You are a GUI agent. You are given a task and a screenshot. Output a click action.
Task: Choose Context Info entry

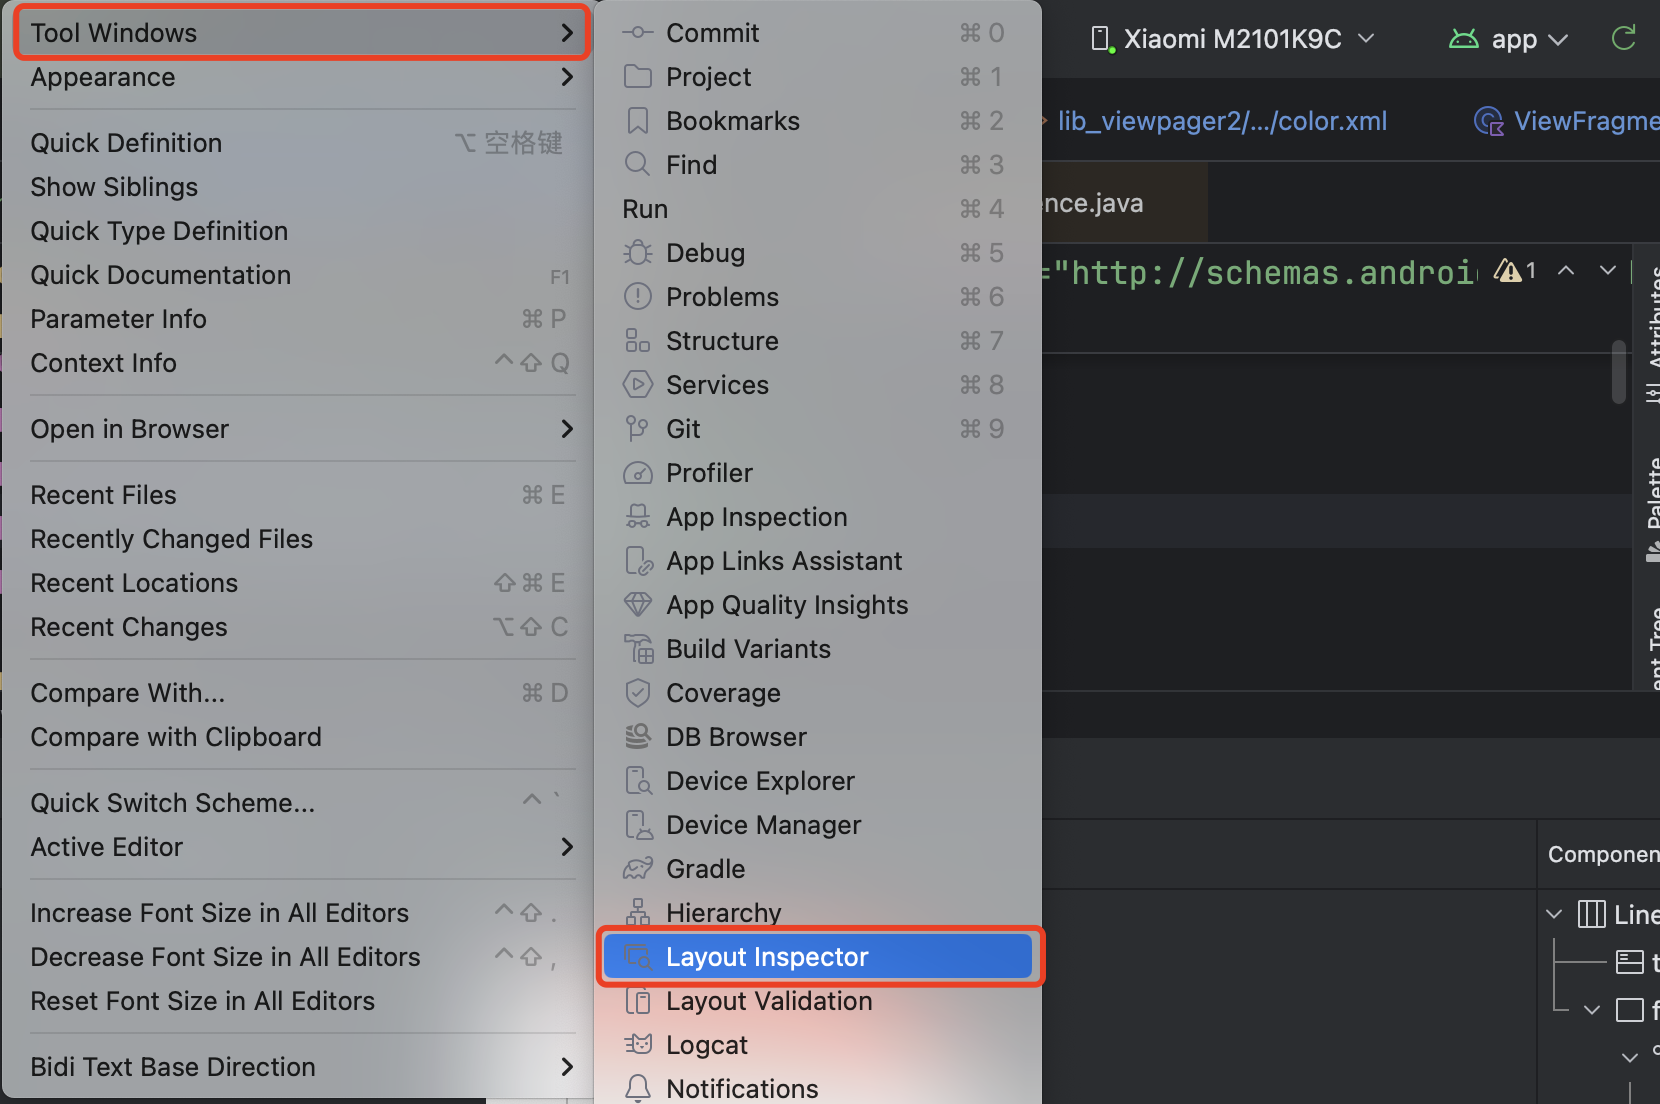point(301,363)
